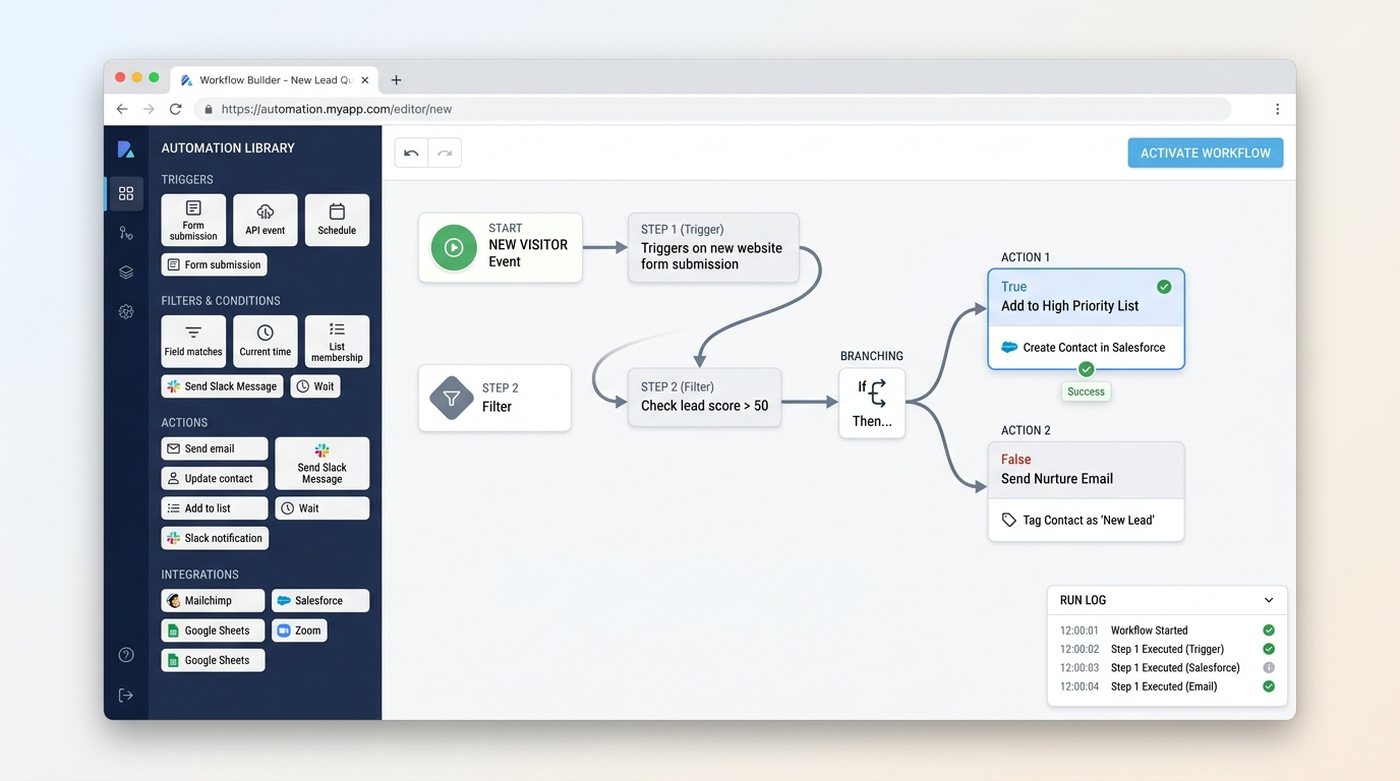Click the check icon above Success badge

click(1086, 369)
